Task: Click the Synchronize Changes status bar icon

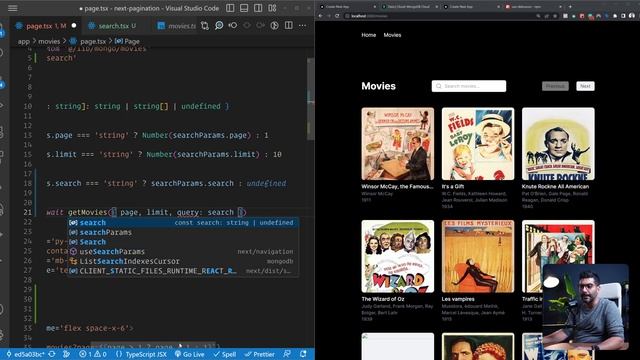Action: point(52,354)
